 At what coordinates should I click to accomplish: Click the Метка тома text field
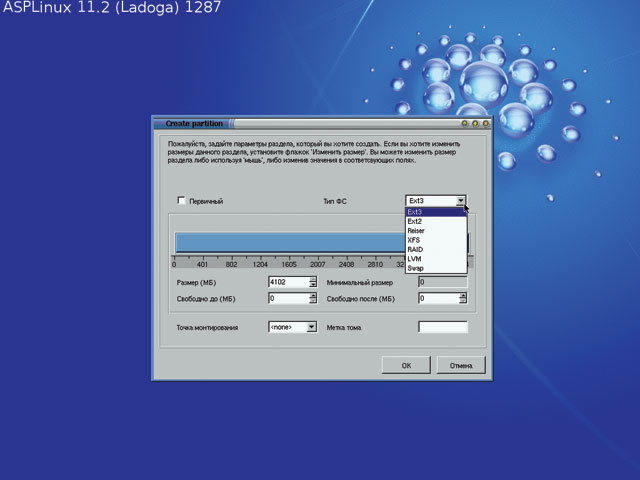(x=443, y=327)
